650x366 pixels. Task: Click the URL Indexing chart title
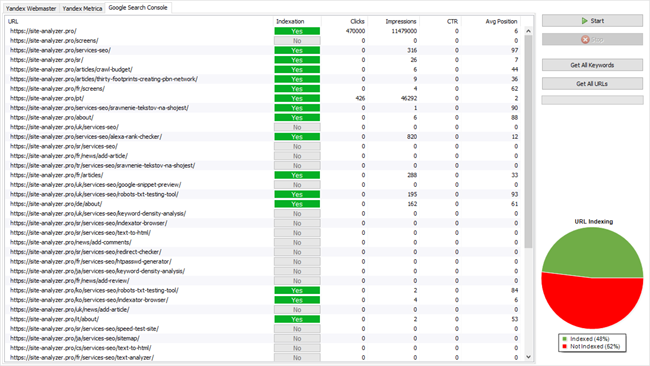point(594,221)
